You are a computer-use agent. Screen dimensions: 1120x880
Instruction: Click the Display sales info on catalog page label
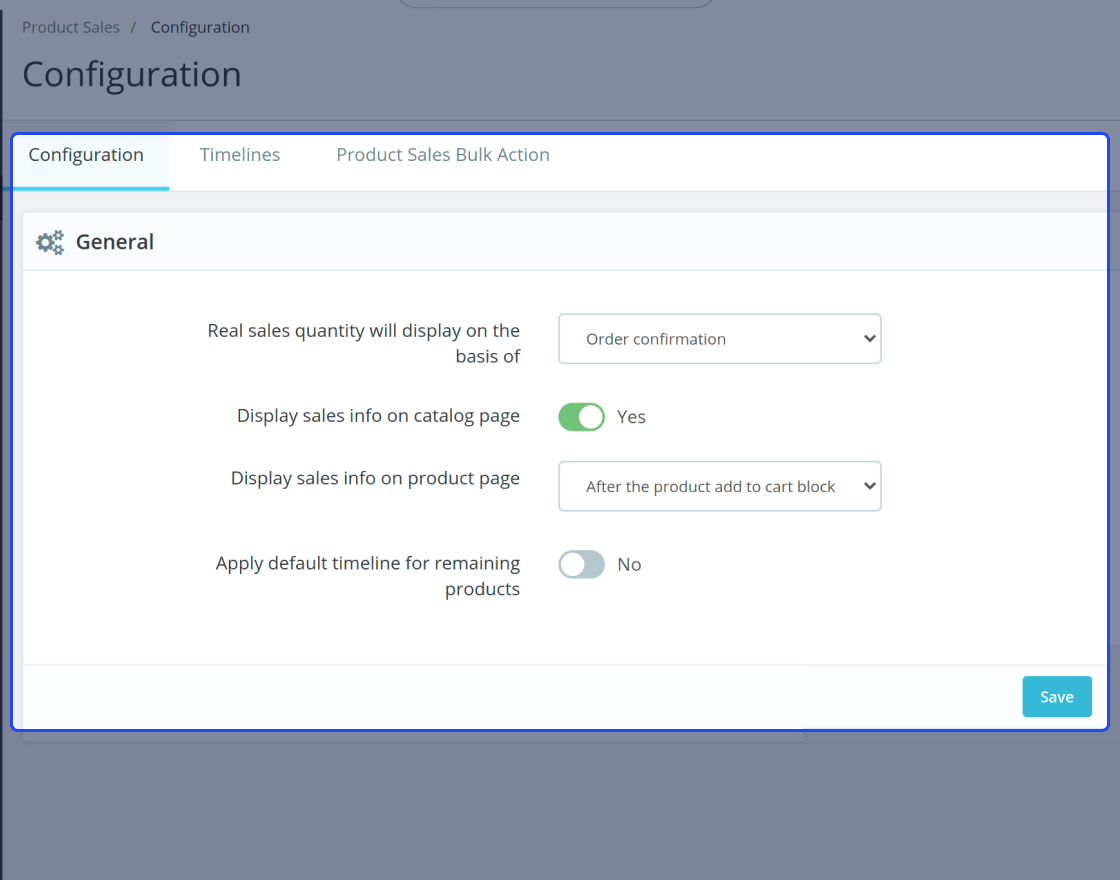pos(379,416)
